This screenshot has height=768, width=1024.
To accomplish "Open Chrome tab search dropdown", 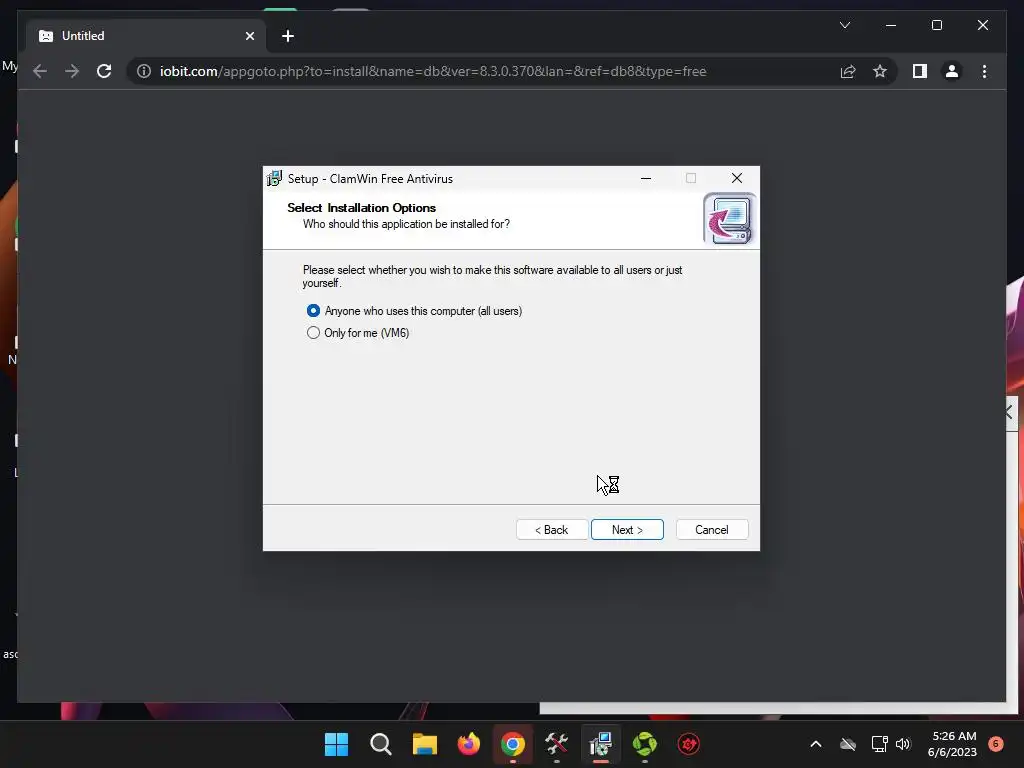I will [844, 25].
